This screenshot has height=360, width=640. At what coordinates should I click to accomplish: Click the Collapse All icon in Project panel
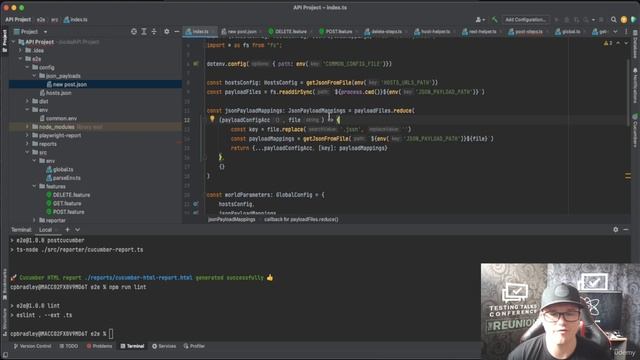coord(154,31)
